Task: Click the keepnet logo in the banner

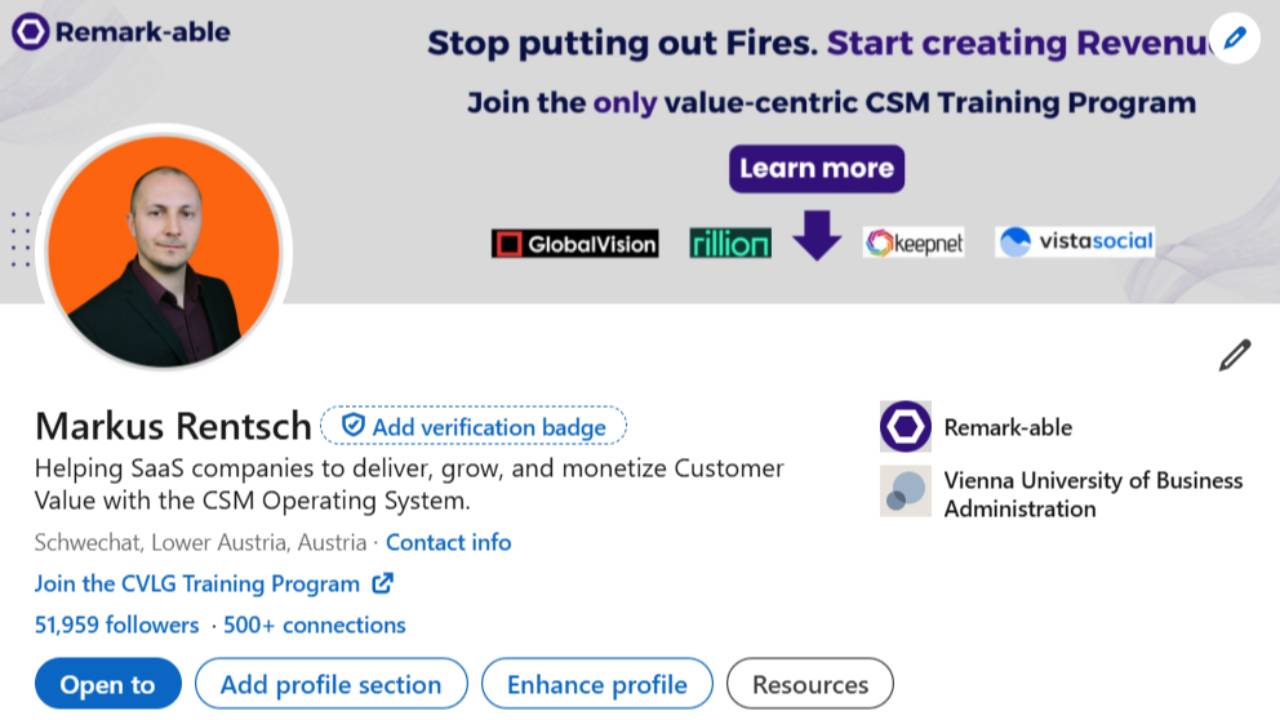Action: click(914, 243)
